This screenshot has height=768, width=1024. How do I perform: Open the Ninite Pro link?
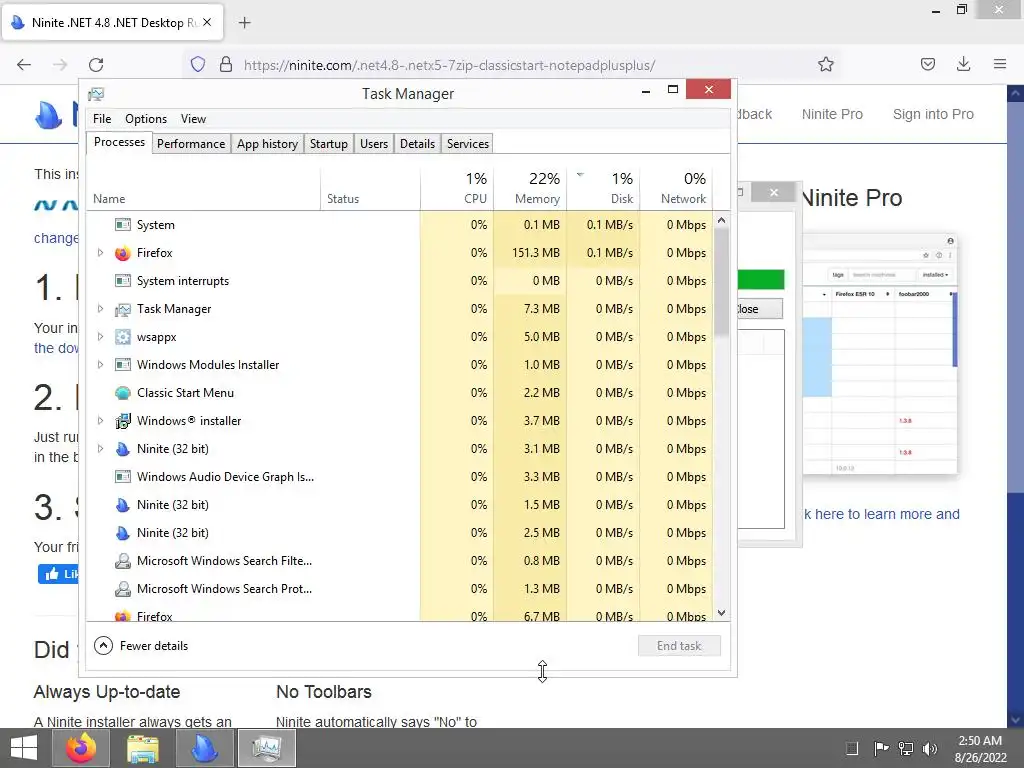point(832,114)
